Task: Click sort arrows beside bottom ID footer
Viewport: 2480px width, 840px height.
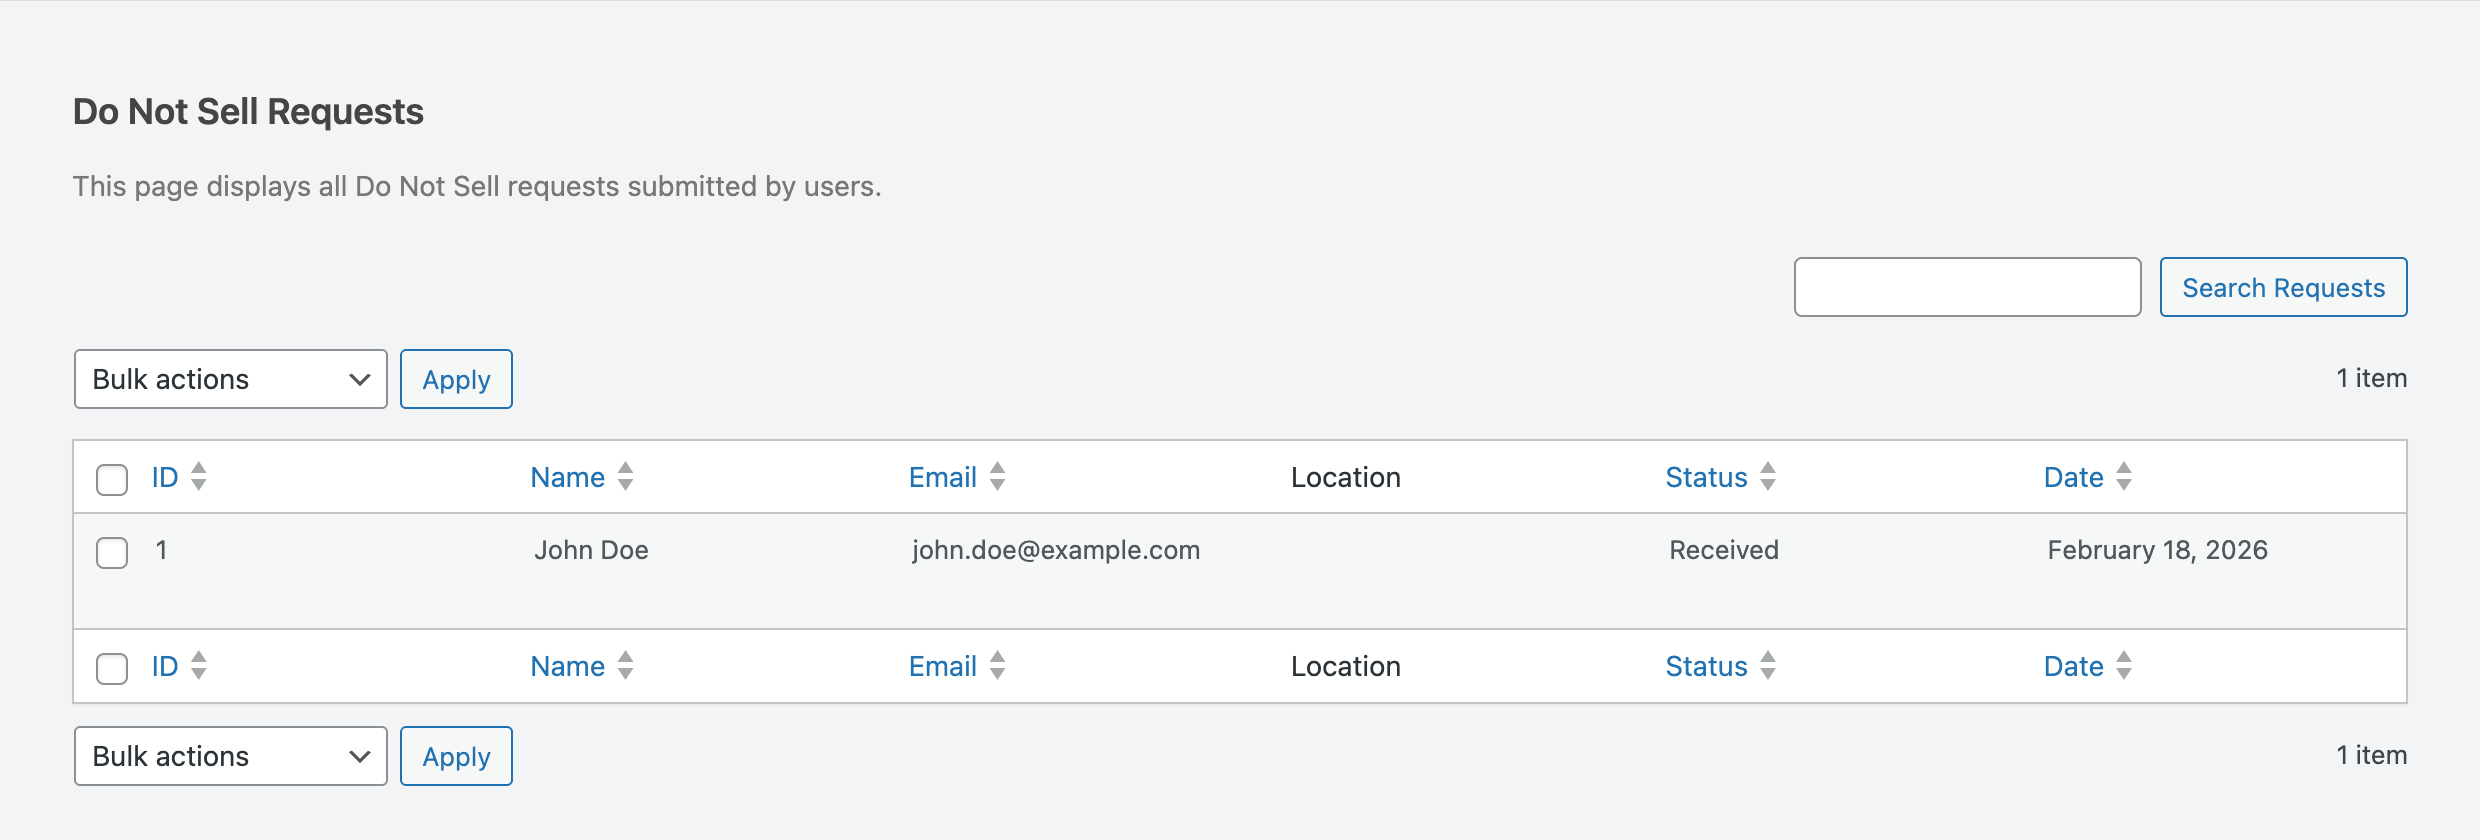Action: click(199, 666)
